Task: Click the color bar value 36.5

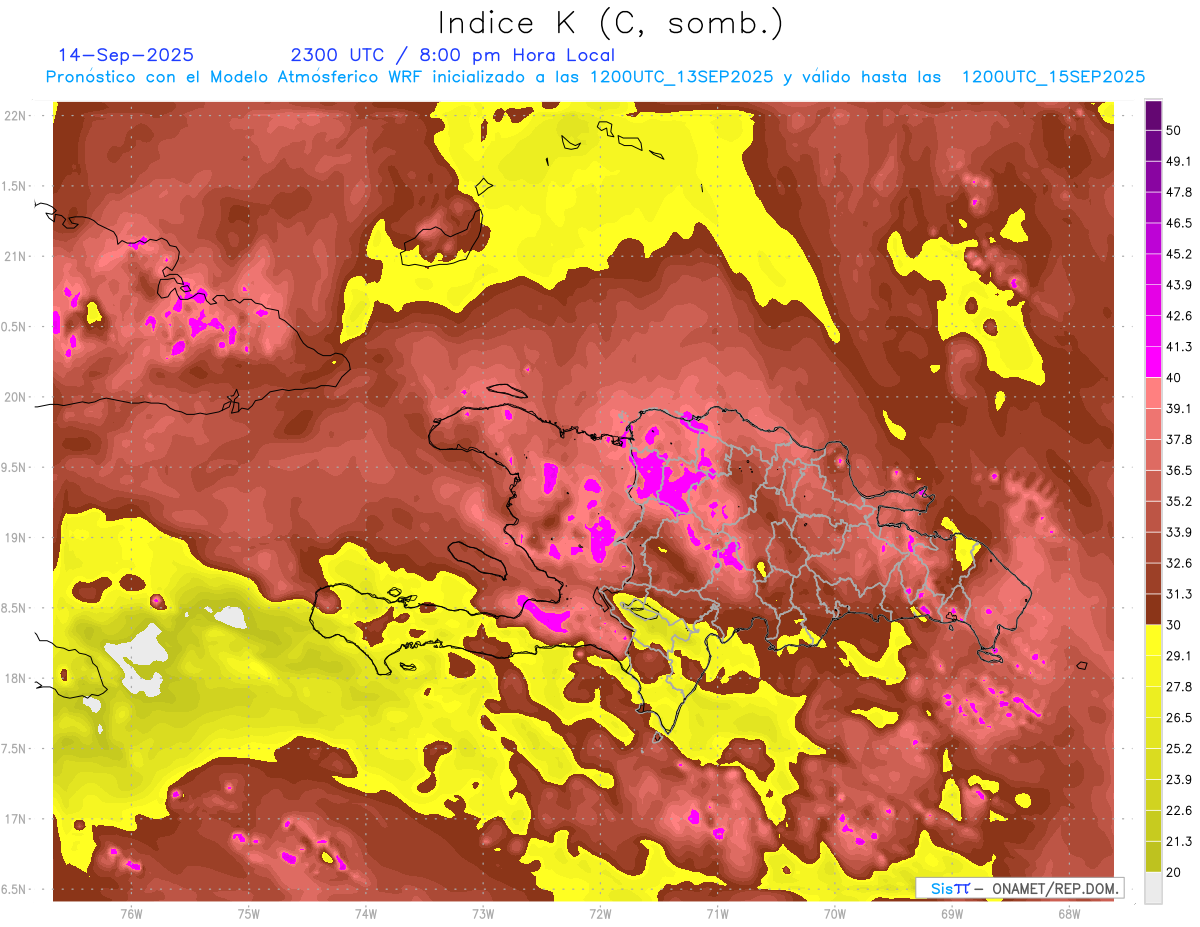Action: (1178, 470)
